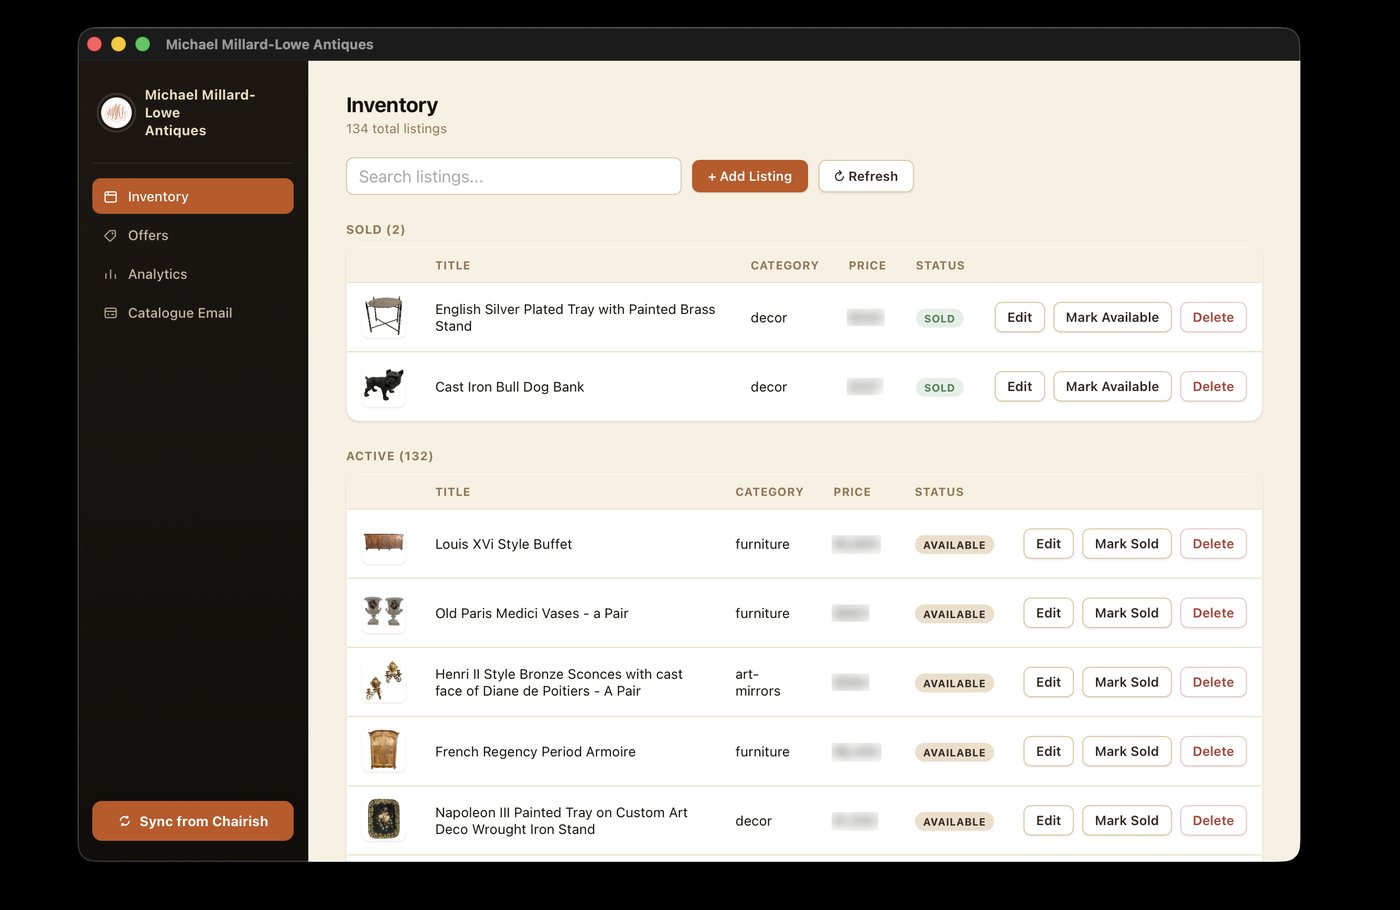Edit the Cast Iron Bull Dog Bank
Screen dimensions: 1400x910
click(x=1020, y=386)
